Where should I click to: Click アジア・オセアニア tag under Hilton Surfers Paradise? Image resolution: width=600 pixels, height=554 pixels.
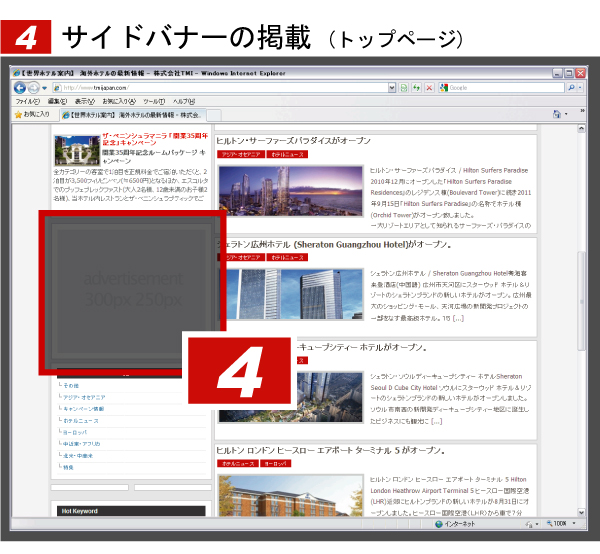pos(241,154)
